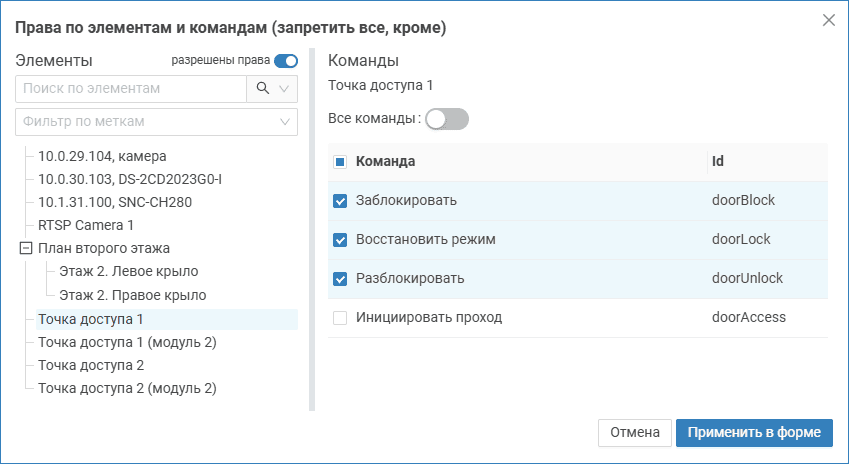
Task: Open the search options dropdown arrow
Action: (x=285, y=88)
